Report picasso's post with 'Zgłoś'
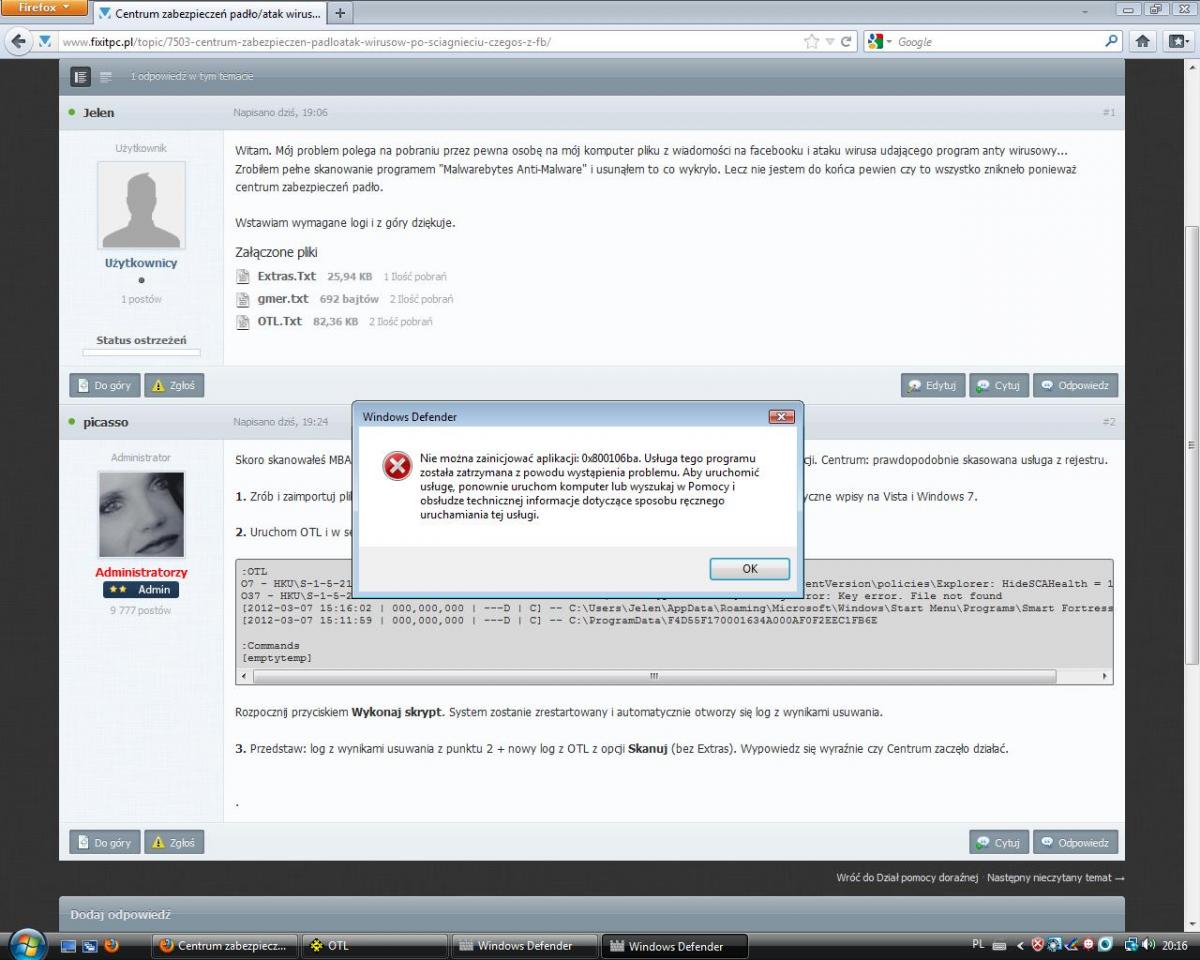The height and width of the screenshot is (960, 1200). [x=174, y=843]
